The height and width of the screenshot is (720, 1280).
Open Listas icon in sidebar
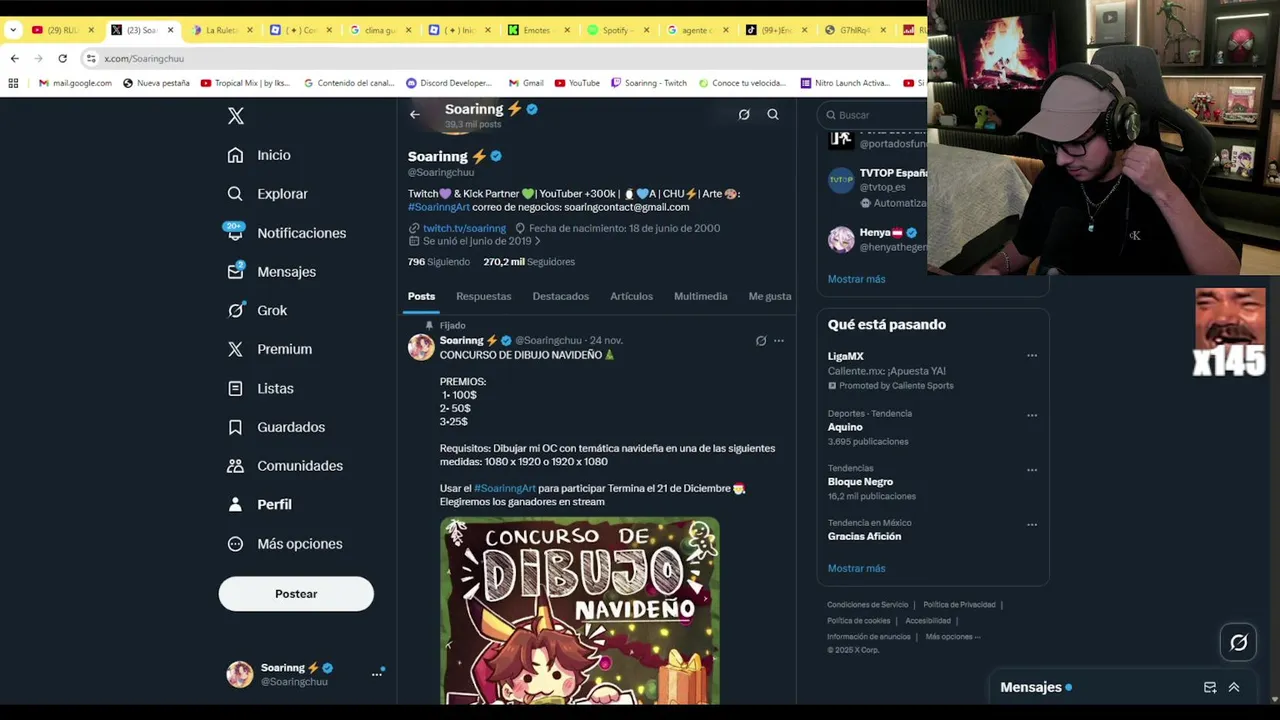(235, 388)
